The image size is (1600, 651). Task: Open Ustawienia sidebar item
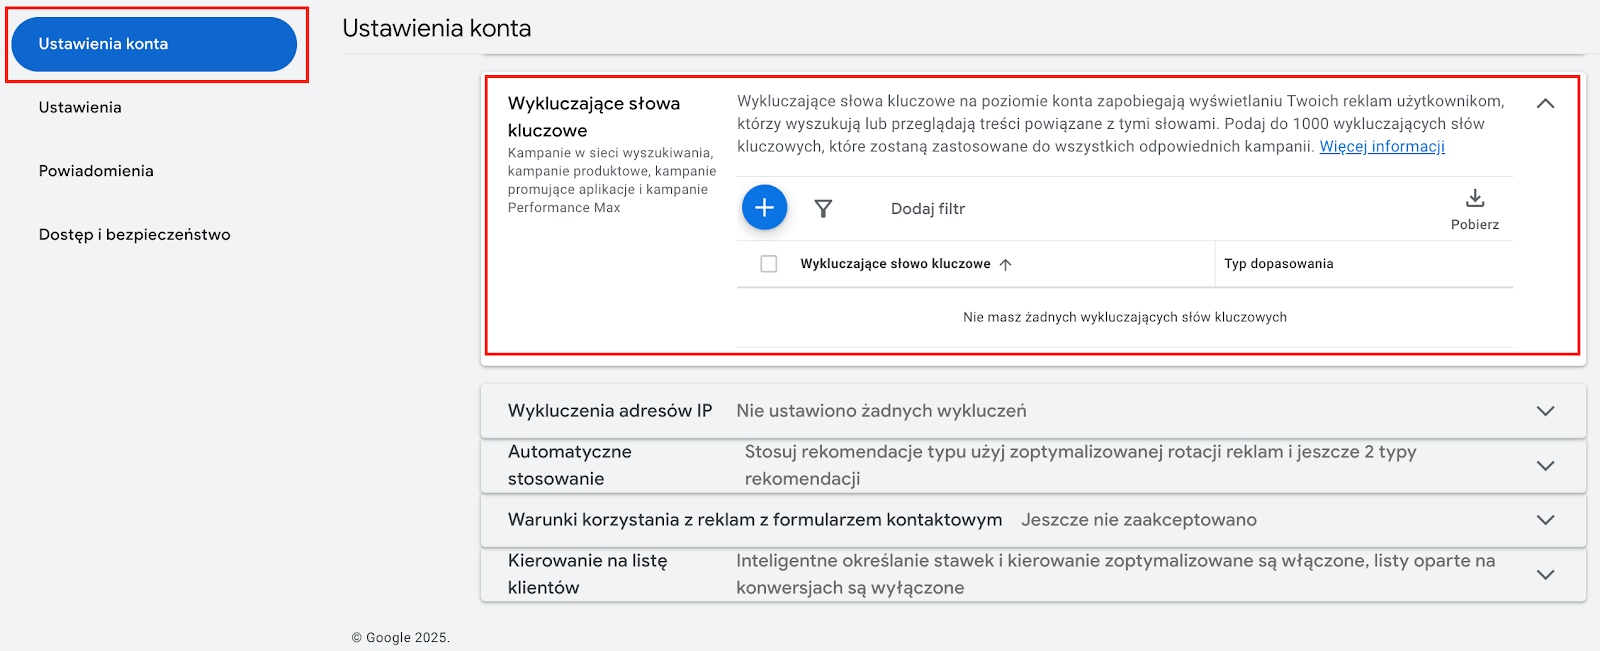coord(80,107)
